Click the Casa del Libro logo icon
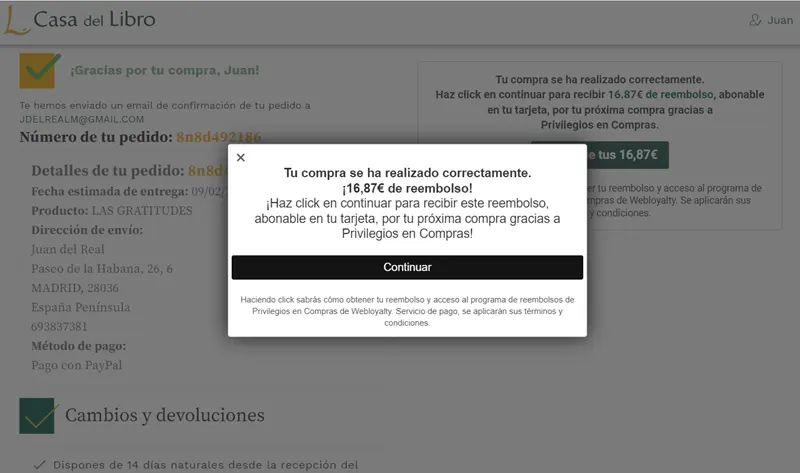The width and height of the screenshot is (800, 473). tap(15, 20)
